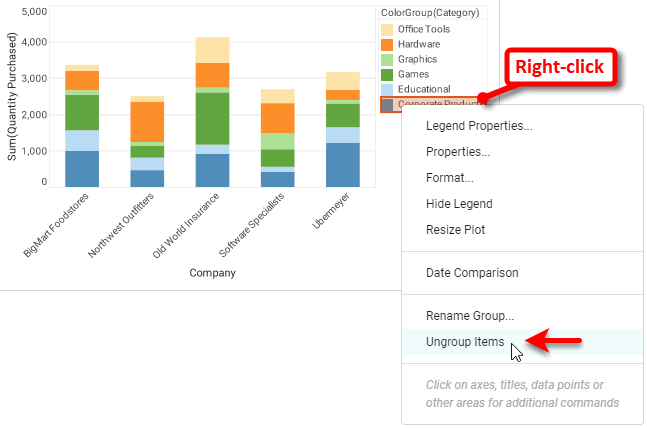Image resolution: width=647 pixels, height=428 pixels.
Task: Select the Old World Insurance green Games segment
Action: pyautogui.click(x=212, y=118)
